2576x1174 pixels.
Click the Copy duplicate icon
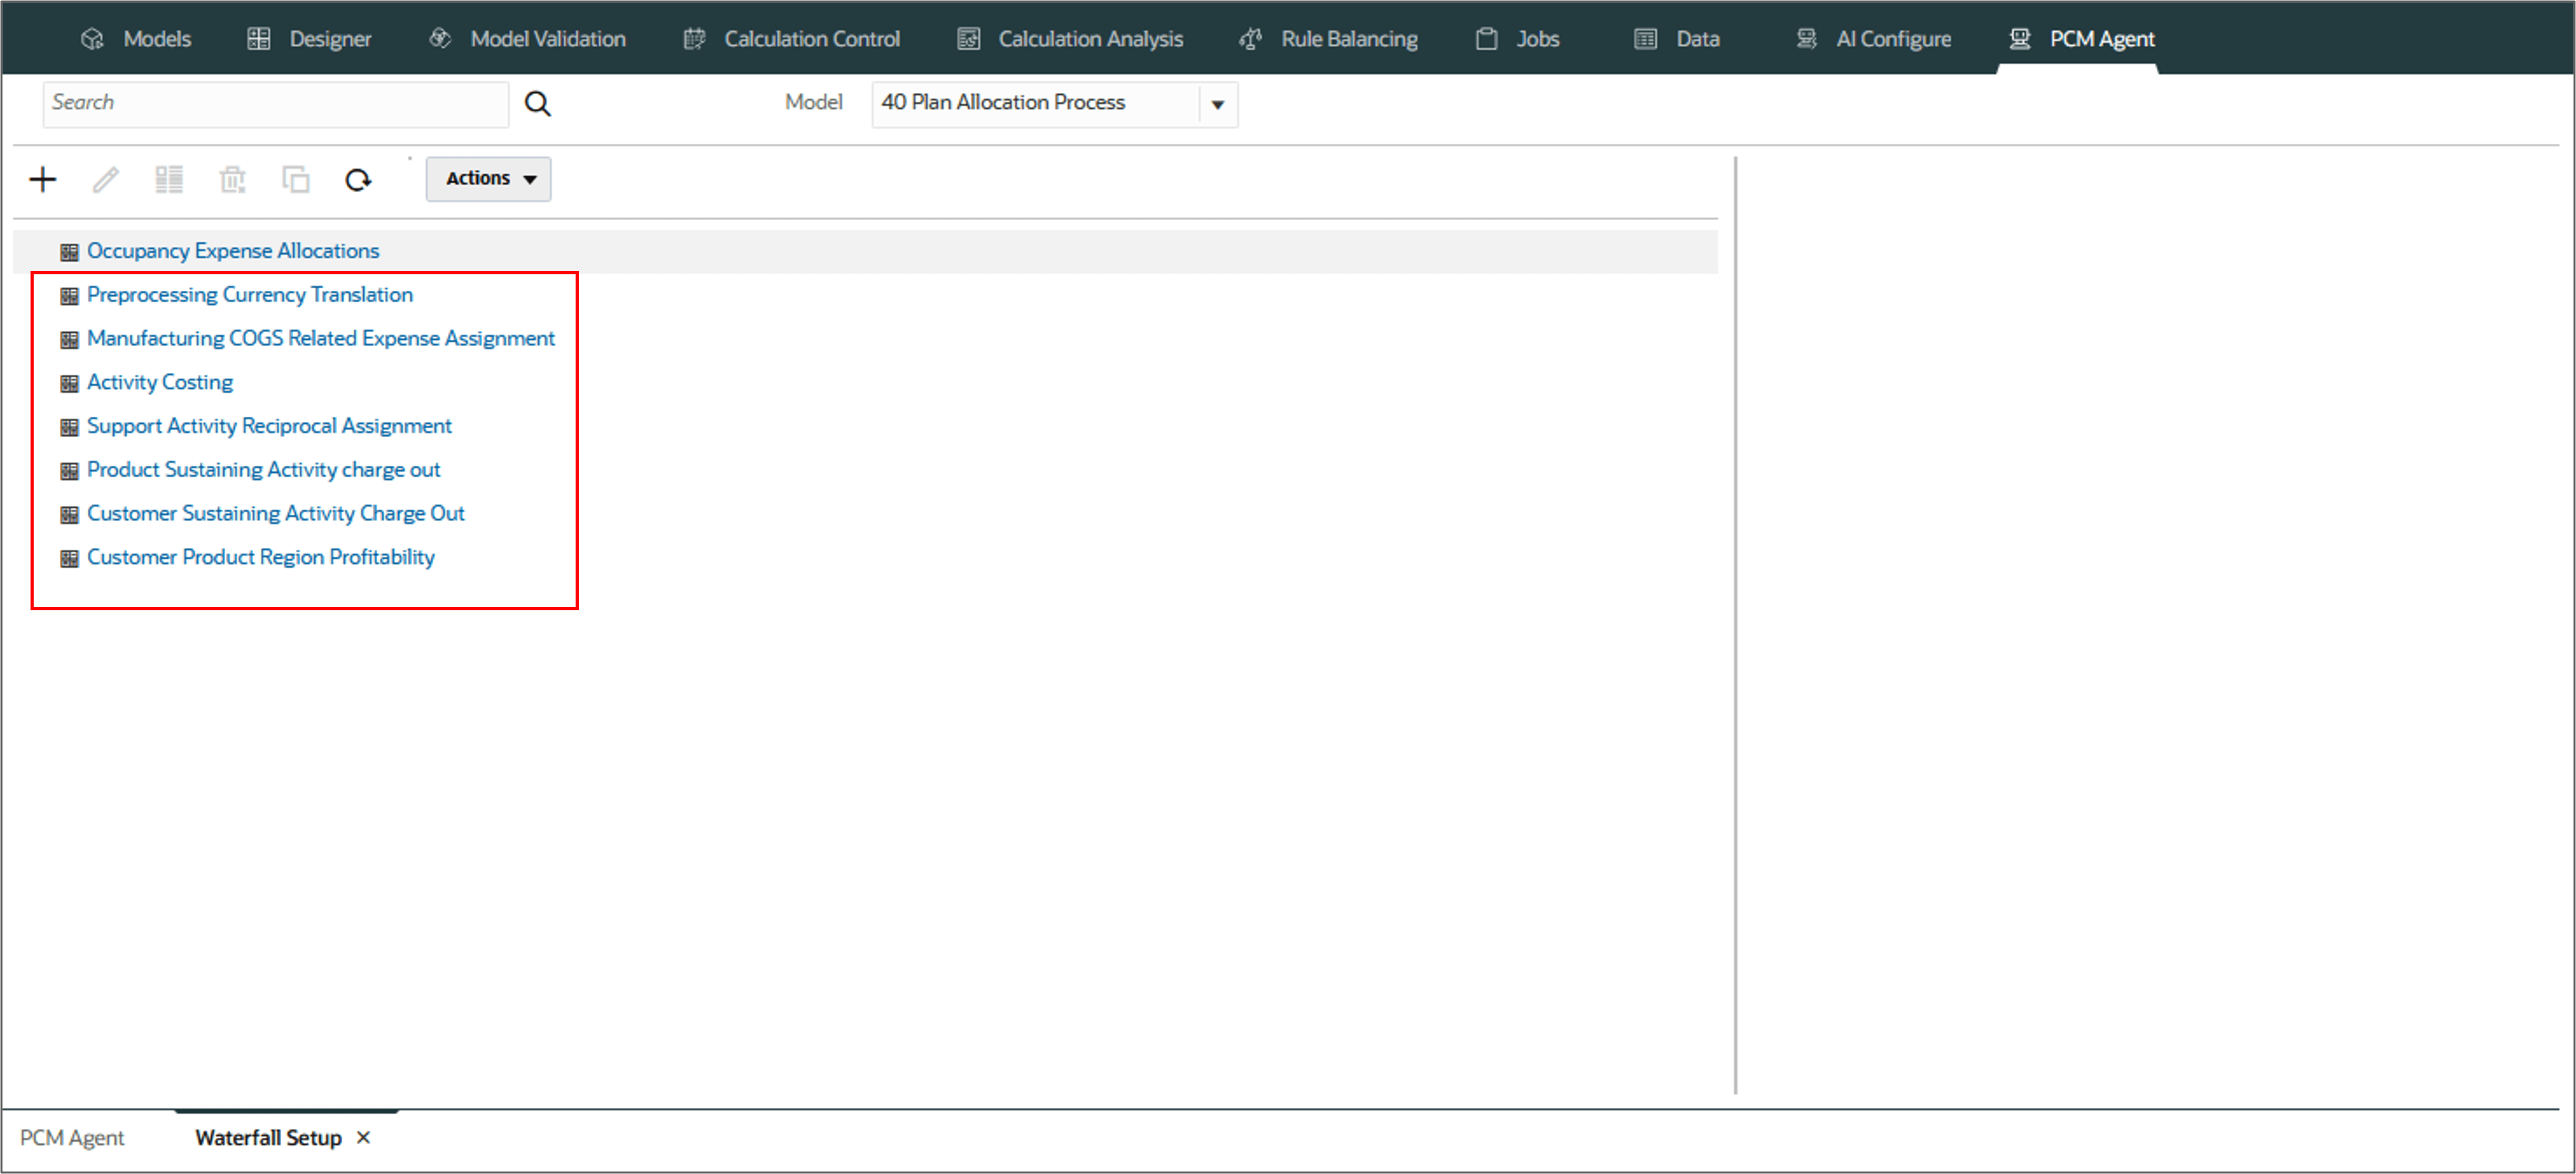point(296,180)
